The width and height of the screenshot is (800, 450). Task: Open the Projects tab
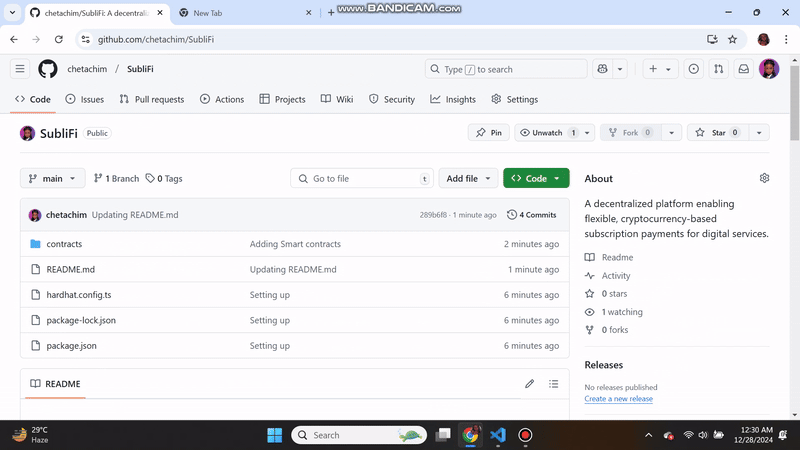pos(282,99)
